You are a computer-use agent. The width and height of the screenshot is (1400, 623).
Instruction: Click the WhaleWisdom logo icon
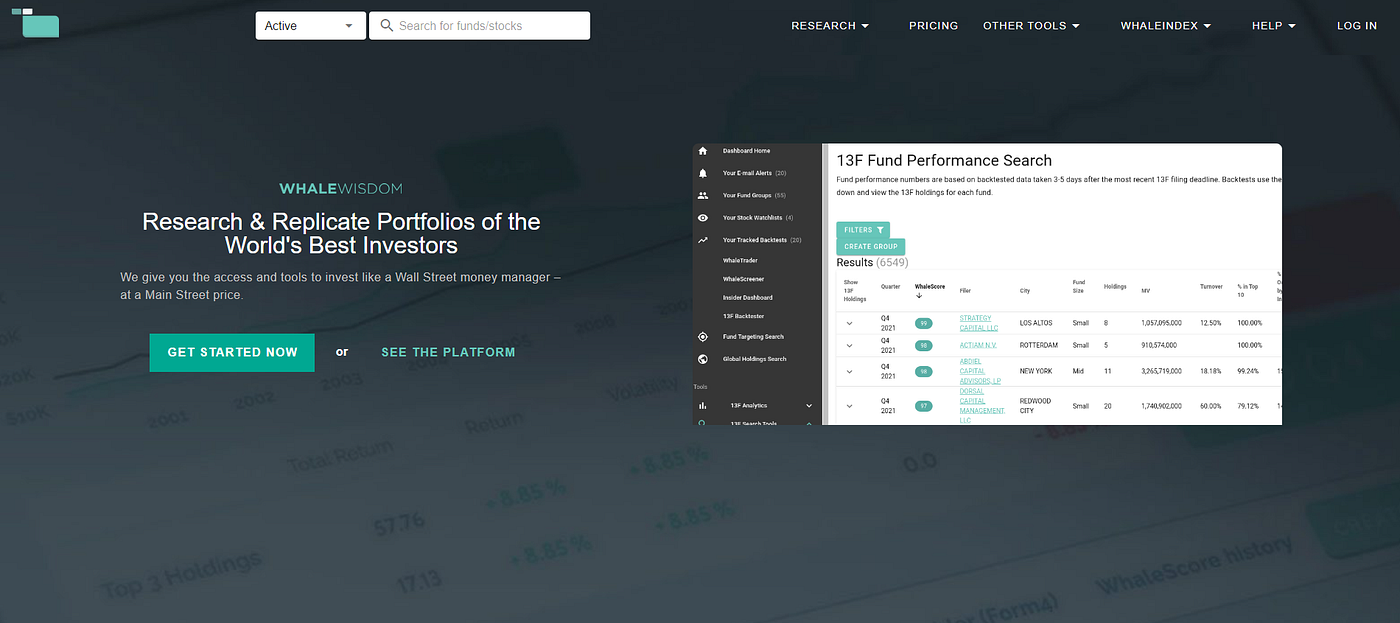pyautogui.click(x=35, y=22)
